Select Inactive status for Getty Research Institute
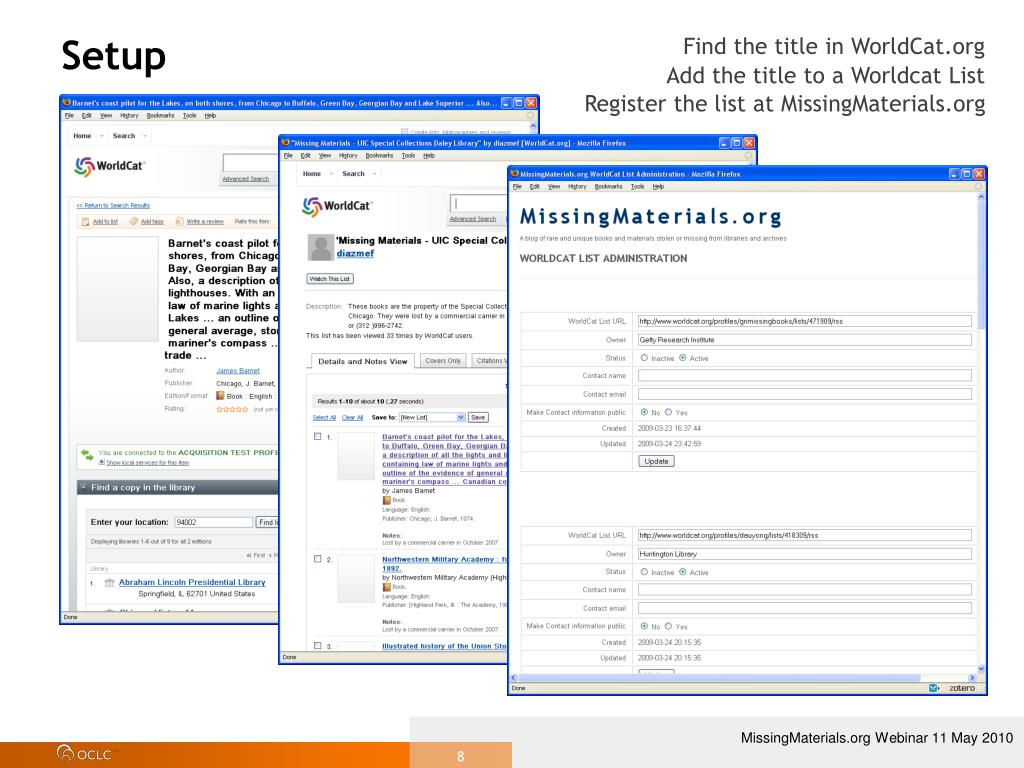 [645, 358]
